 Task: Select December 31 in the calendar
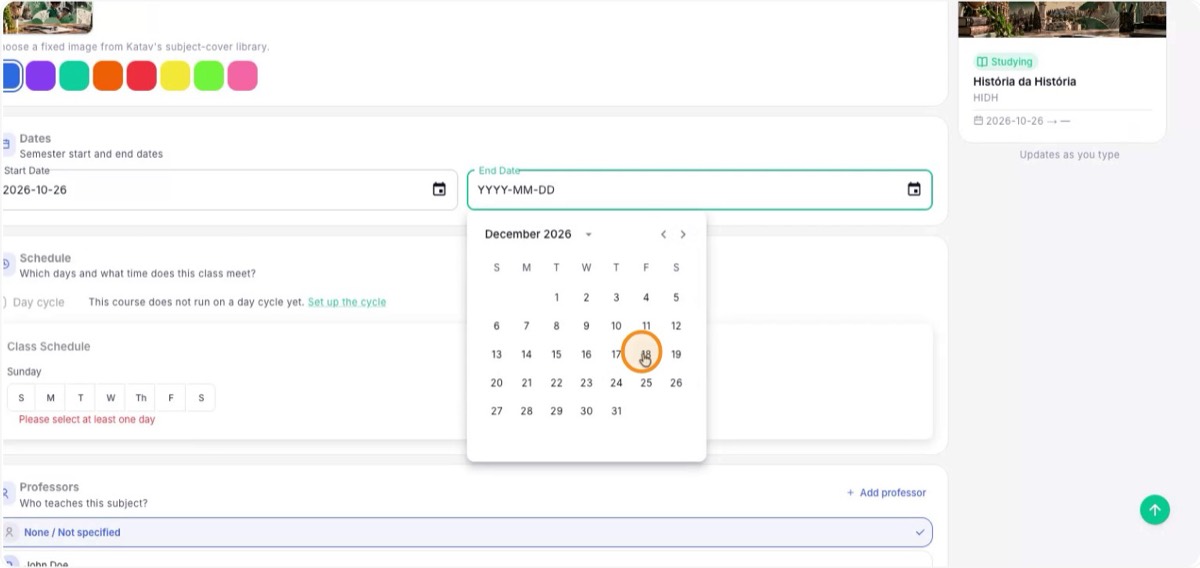tap(616, 411)
